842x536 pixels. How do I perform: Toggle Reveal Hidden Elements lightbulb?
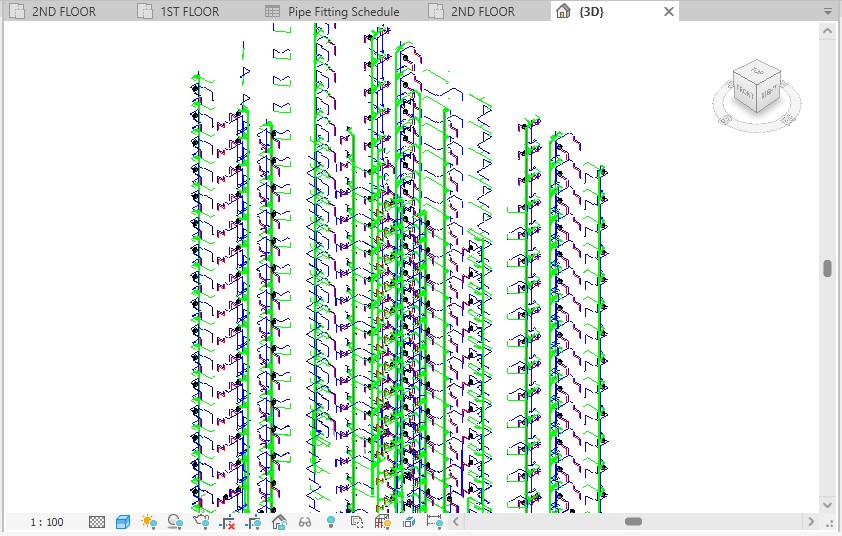331,521
